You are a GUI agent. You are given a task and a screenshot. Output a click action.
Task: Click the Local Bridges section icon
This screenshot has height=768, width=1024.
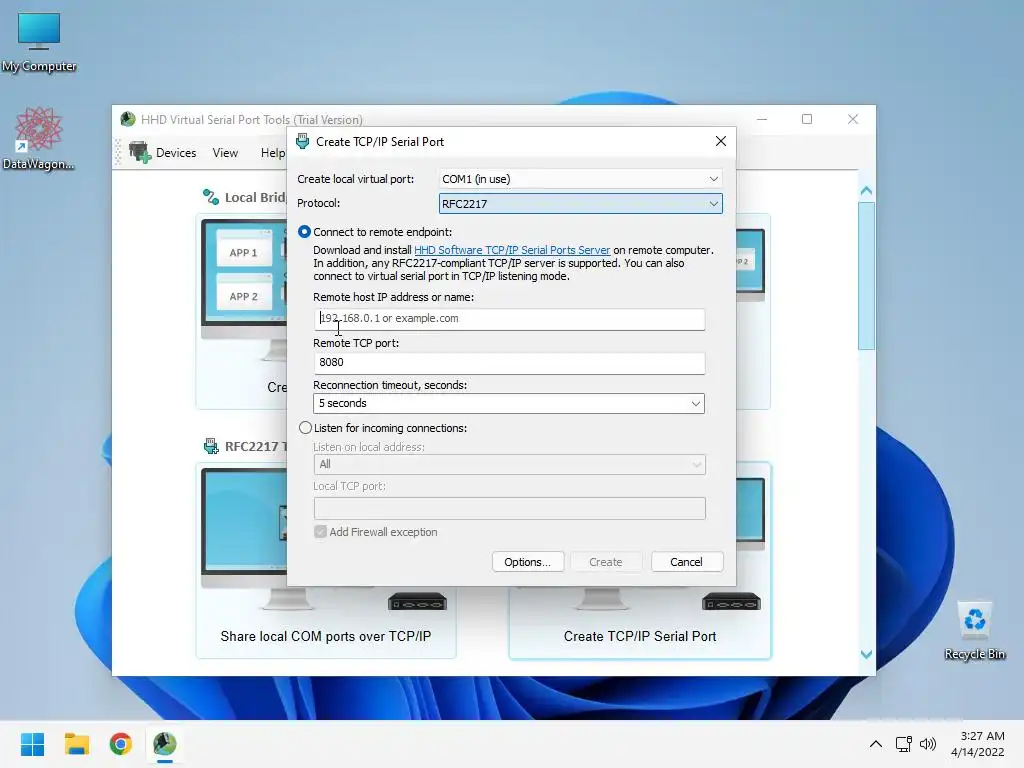tap(210, 197)
